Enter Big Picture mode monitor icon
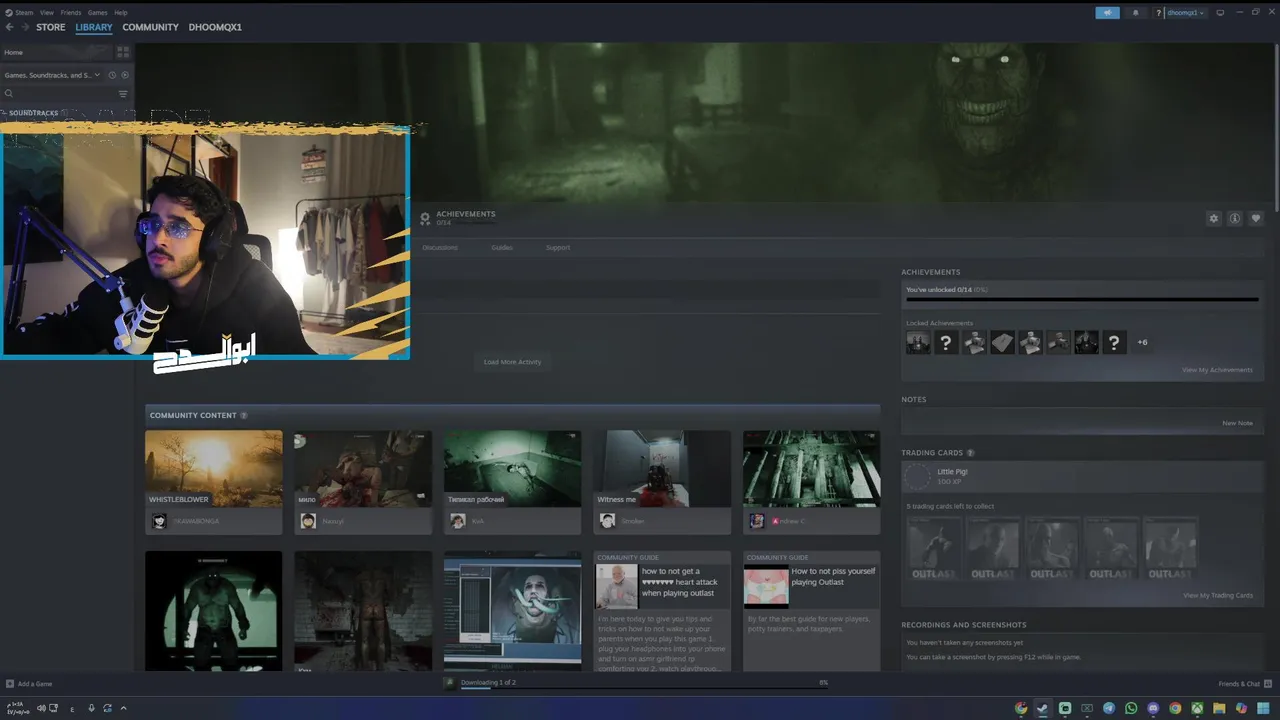This screenshot has height=720, width=1280. [x=1220, y=13]
